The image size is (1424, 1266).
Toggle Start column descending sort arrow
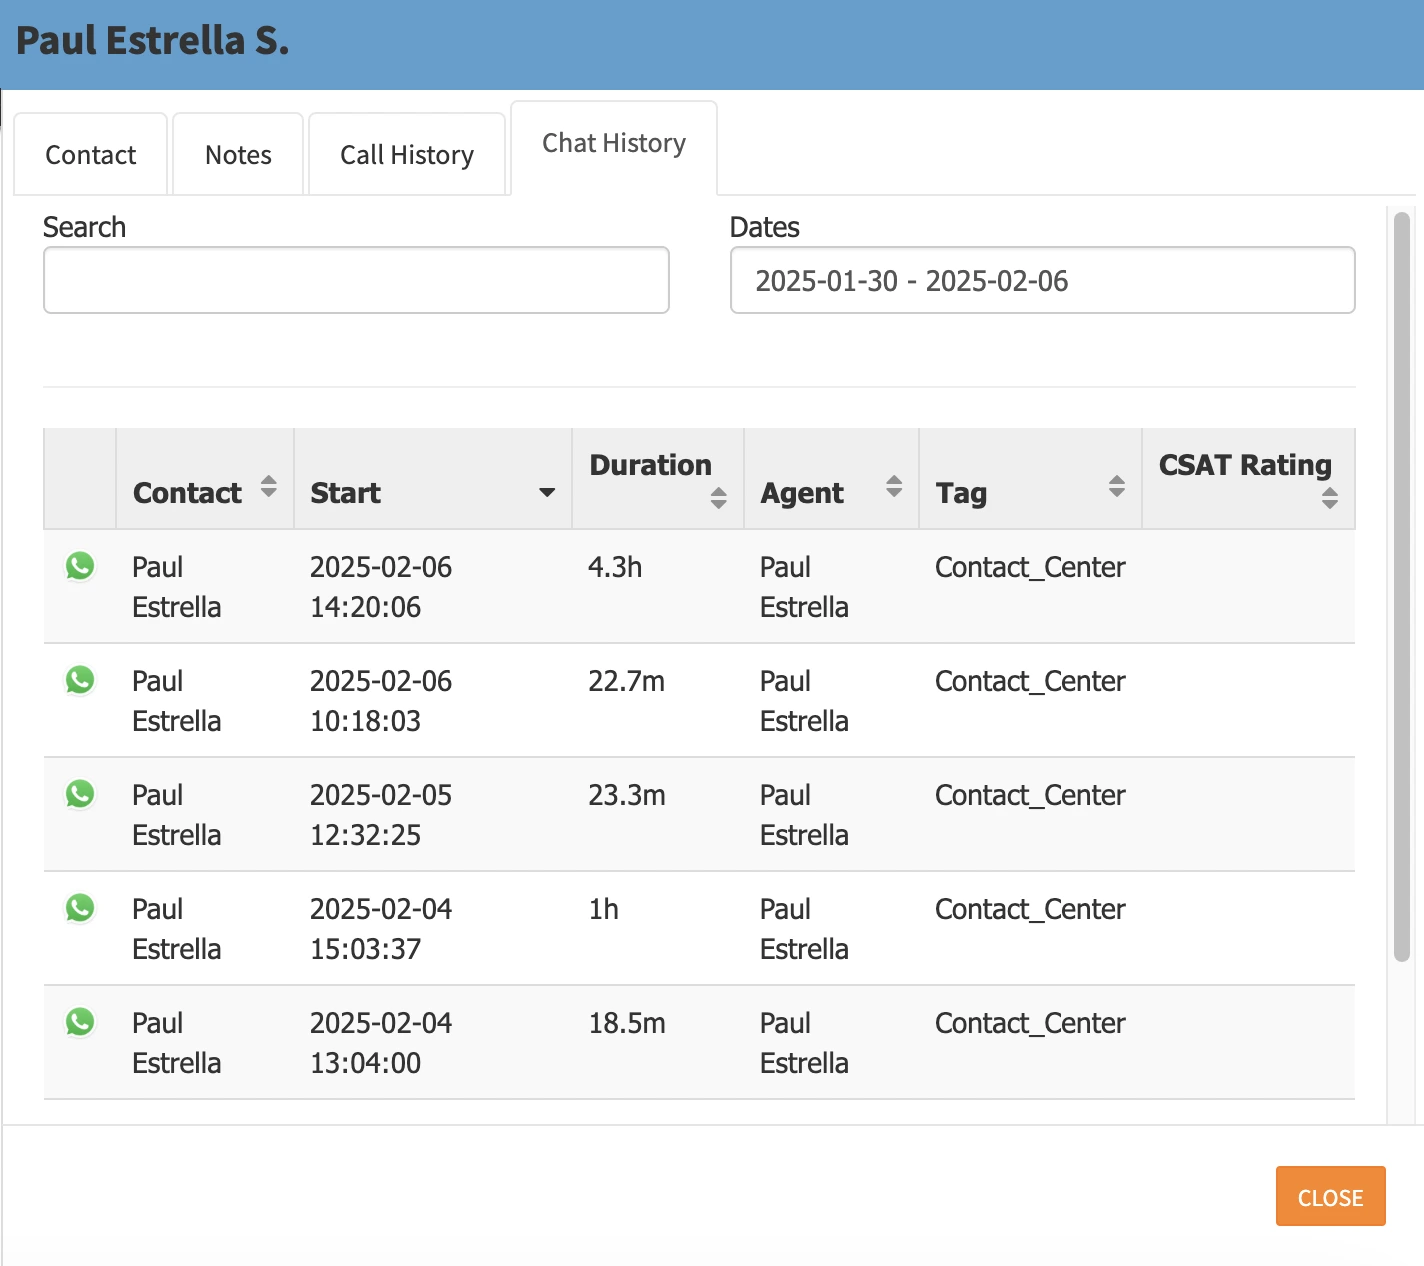547,492
